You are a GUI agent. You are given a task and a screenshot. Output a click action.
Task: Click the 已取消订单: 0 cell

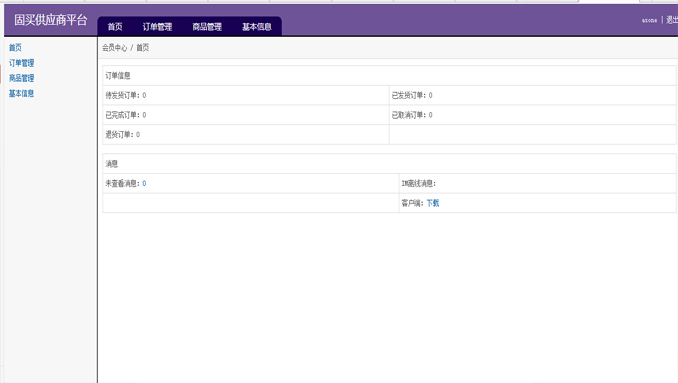533,115
